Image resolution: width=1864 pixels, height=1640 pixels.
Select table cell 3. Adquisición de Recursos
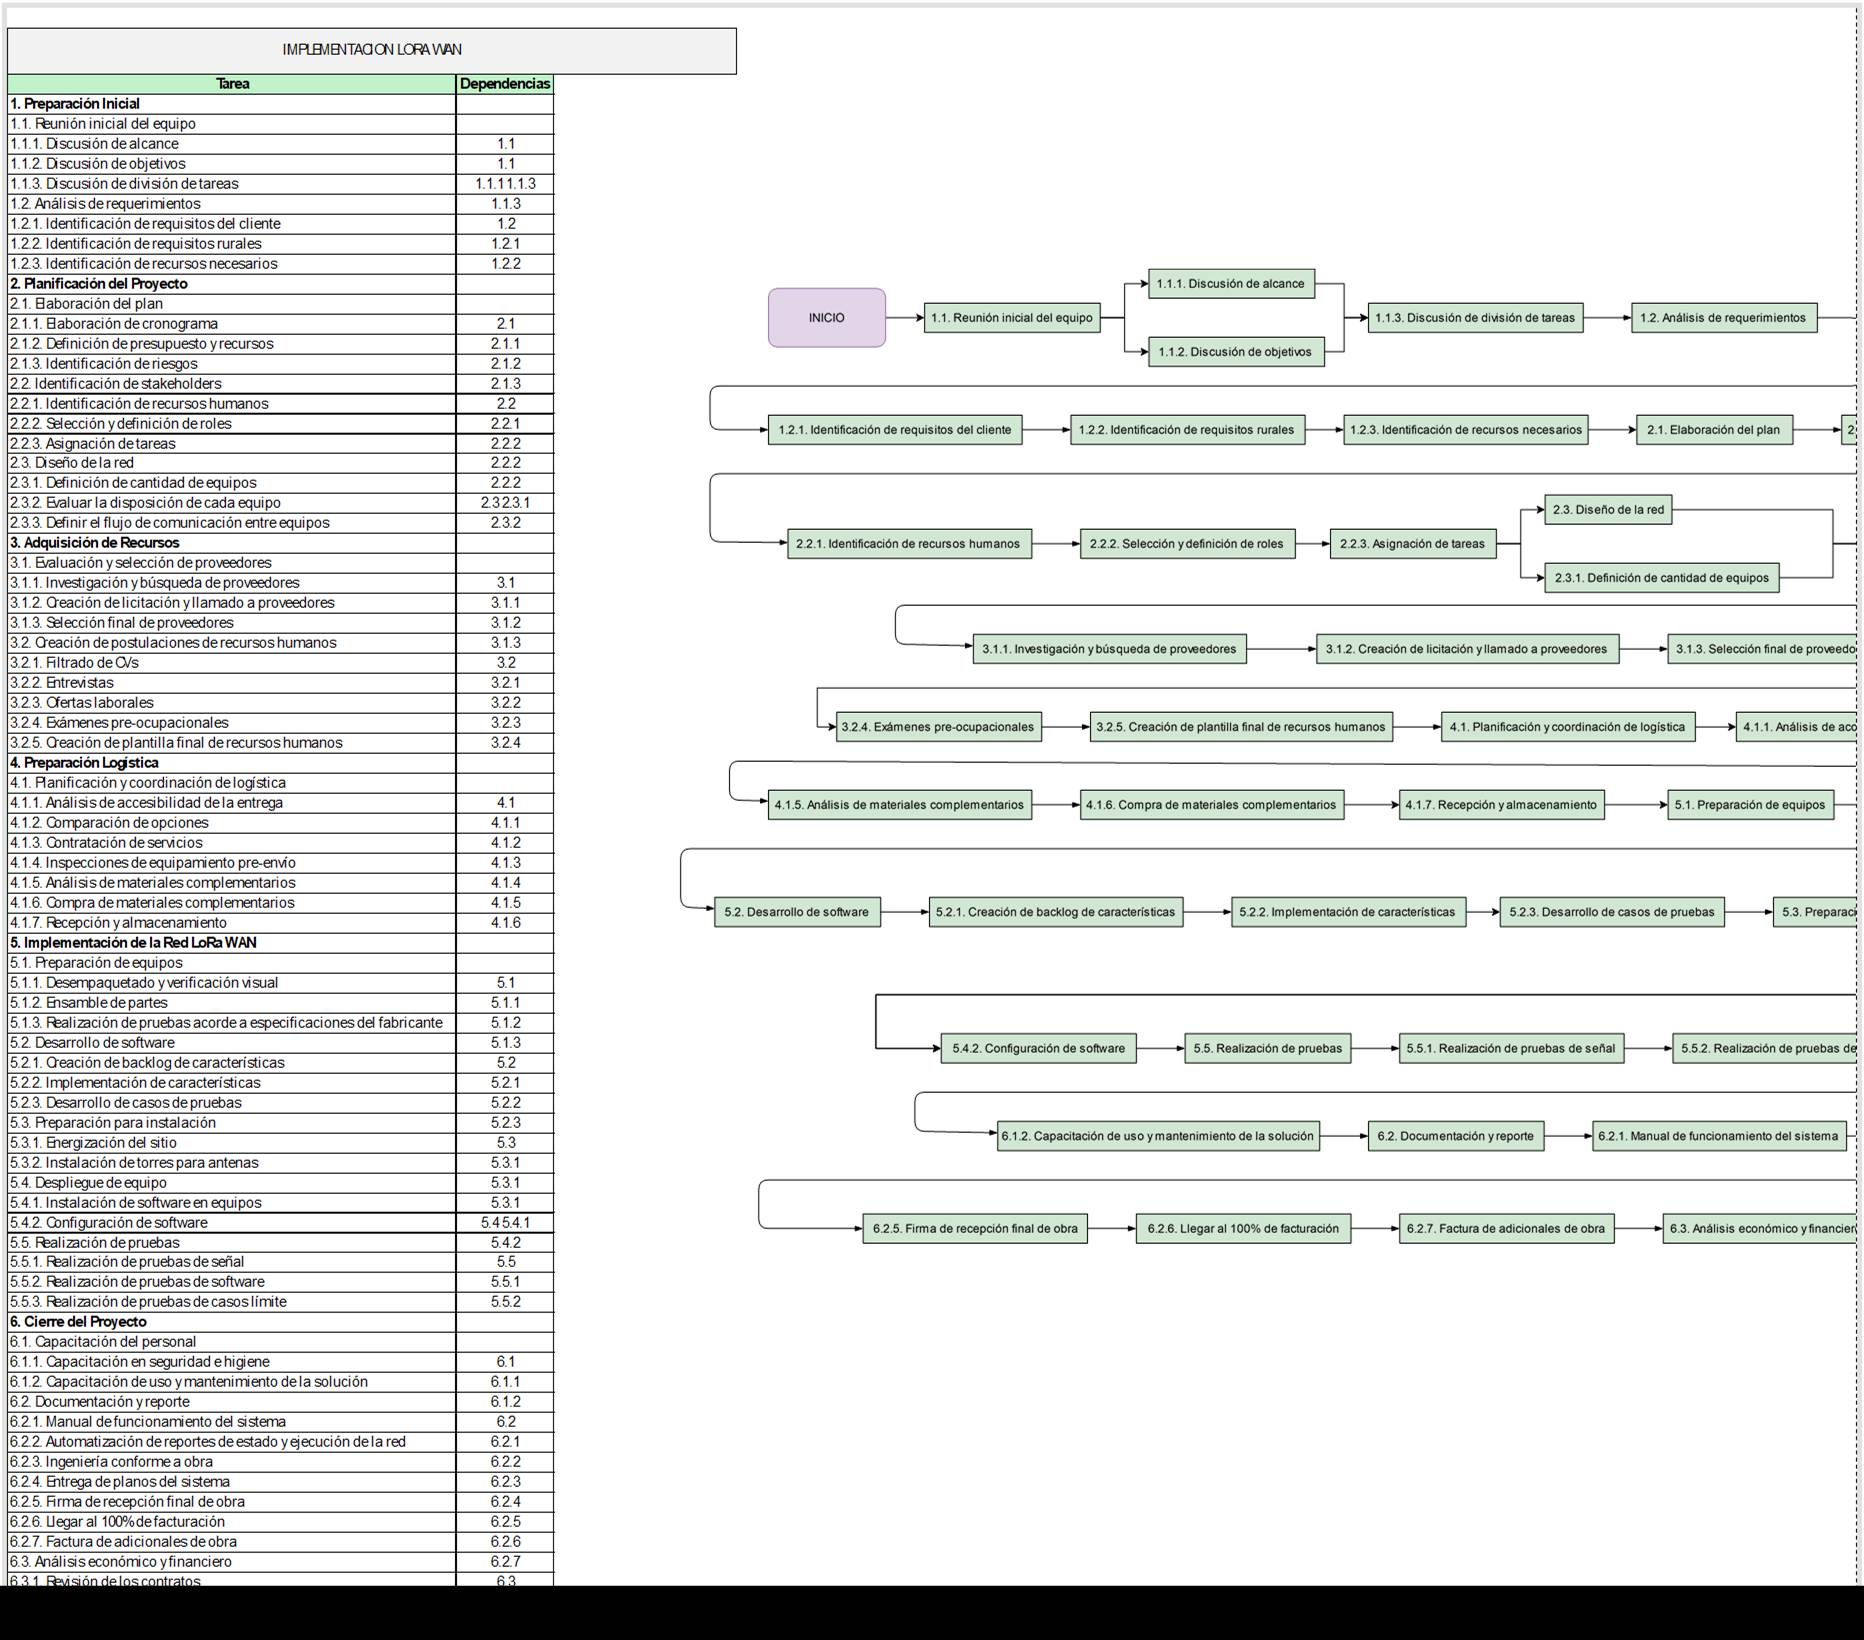(231, 543)
